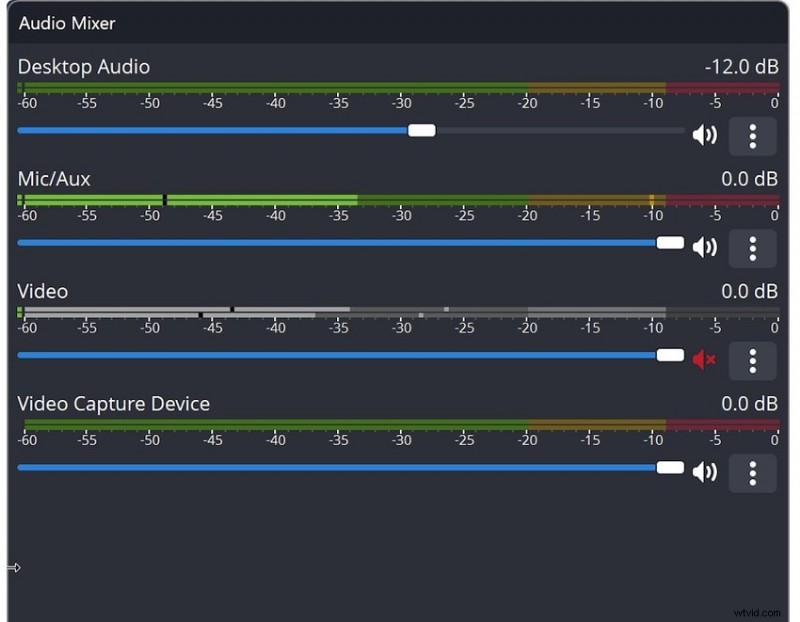Expand Video Capture Device options list
Viewport: 800px width, 622px height.
coord(753,471)
